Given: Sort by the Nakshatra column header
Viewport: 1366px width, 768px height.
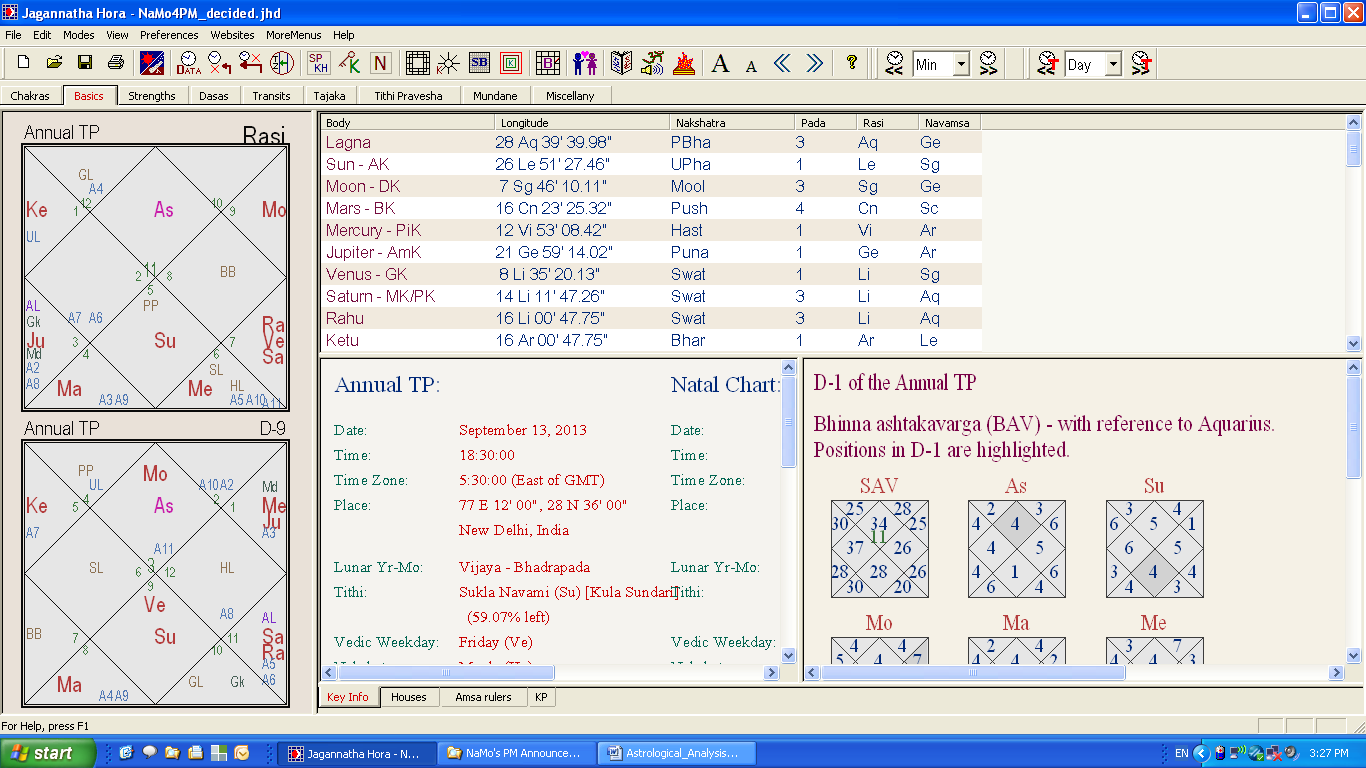Looking at the screenshot, I should (732, 122).
